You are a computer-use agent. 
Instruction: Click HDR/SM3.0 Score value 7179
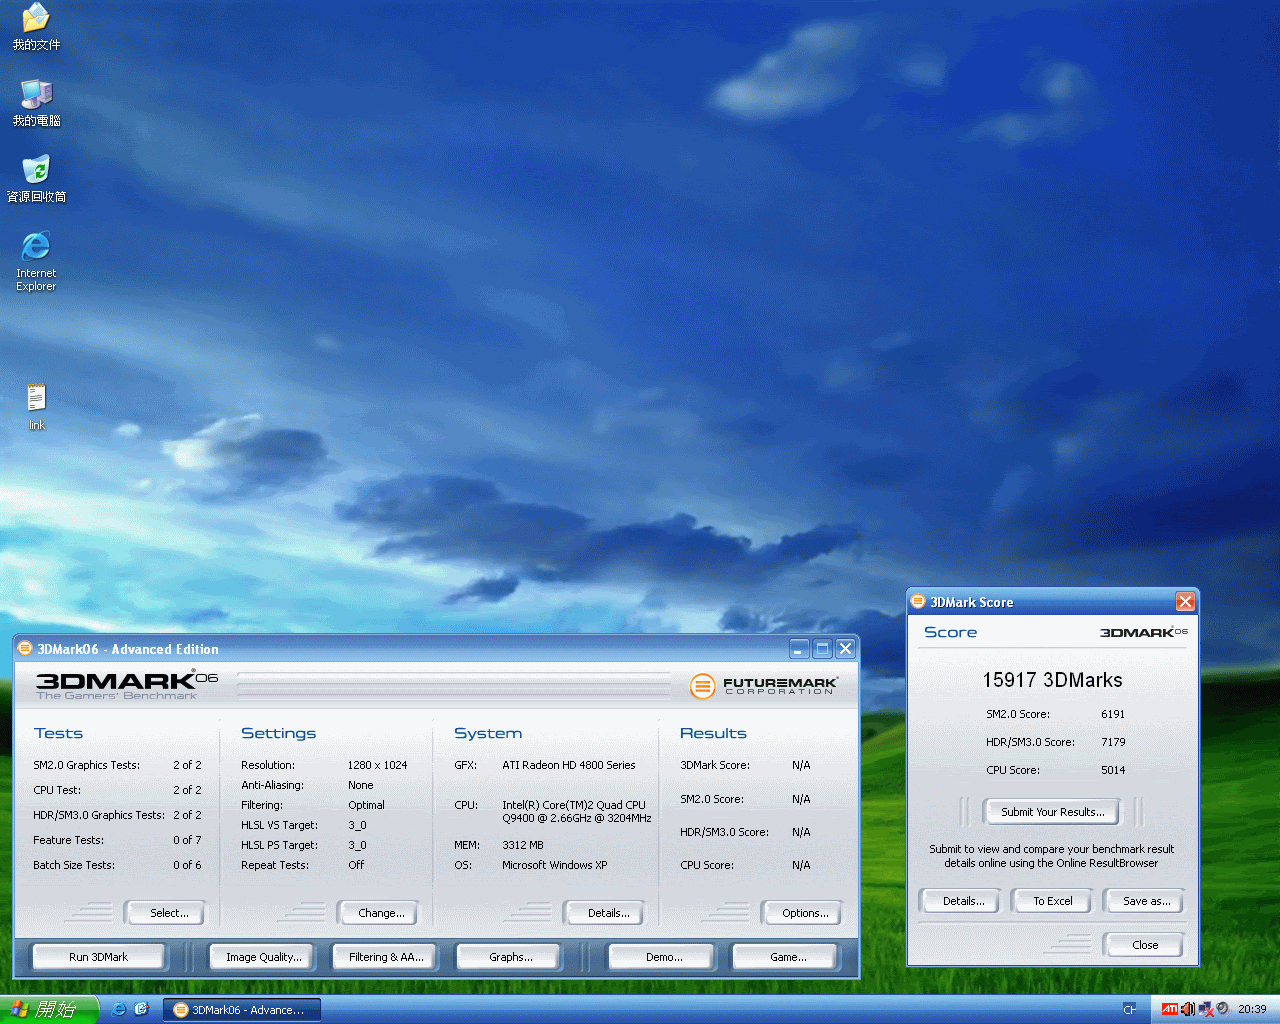click(1113, 742)
